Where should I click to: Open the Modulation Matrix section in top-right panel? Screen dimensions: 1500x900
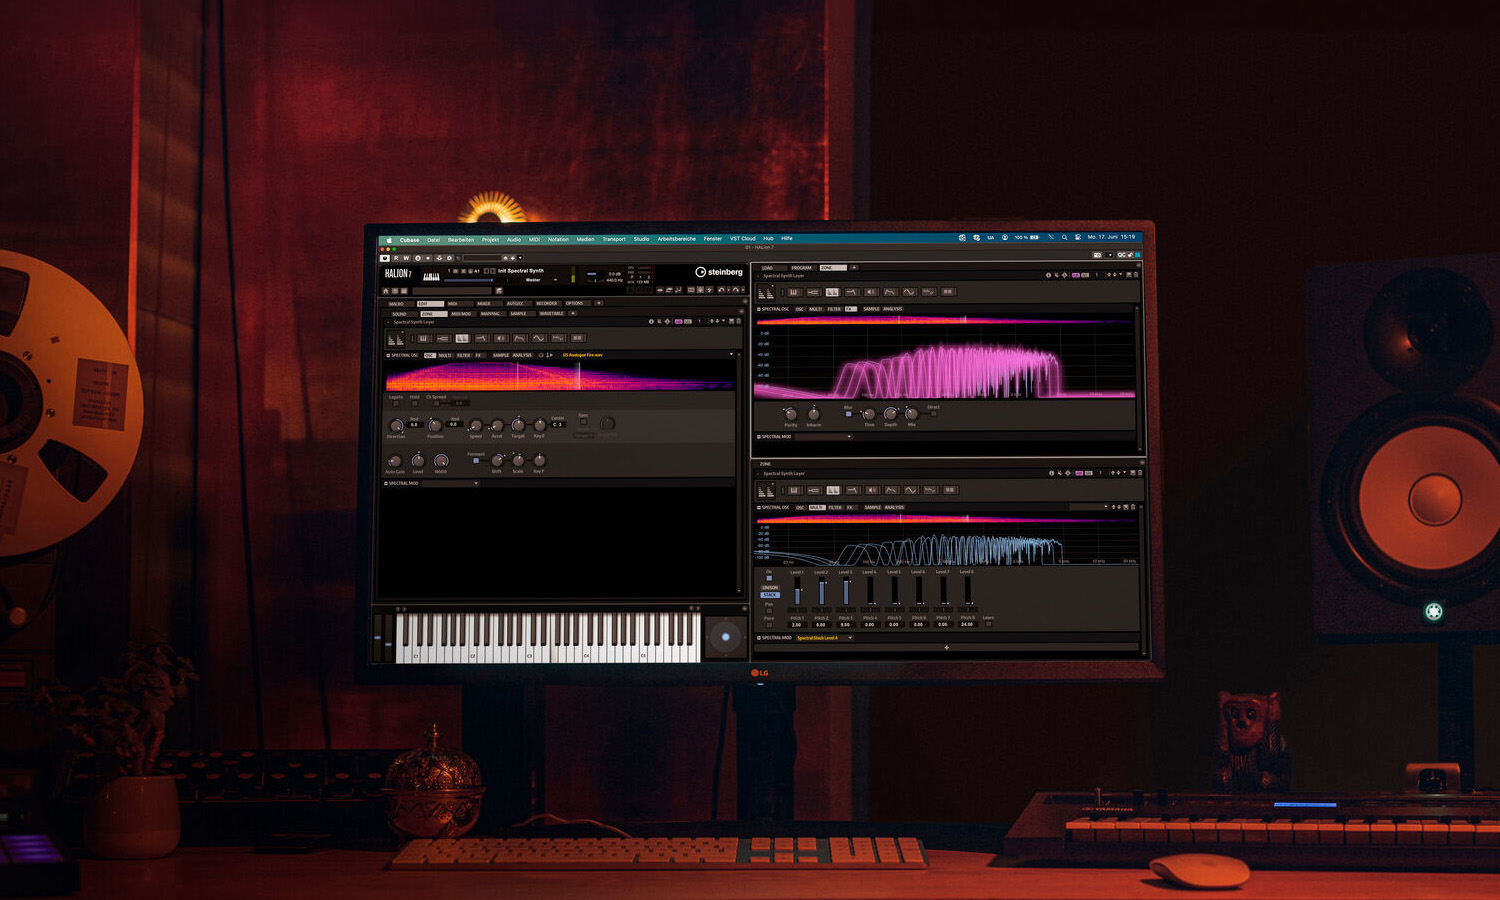948,292
